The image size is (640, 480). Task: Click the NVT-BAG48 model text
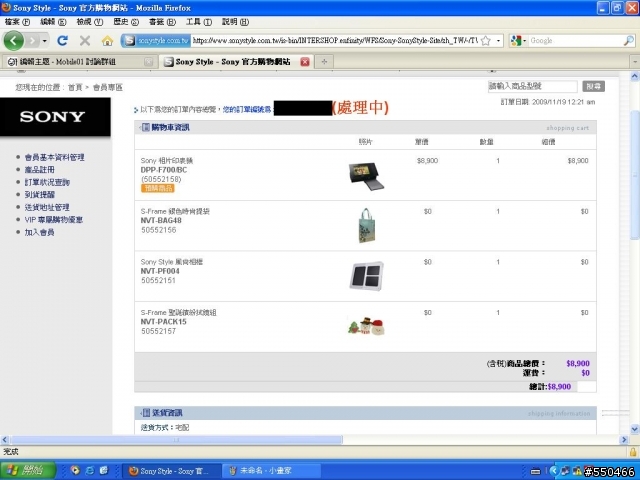(x=161, y=220)
